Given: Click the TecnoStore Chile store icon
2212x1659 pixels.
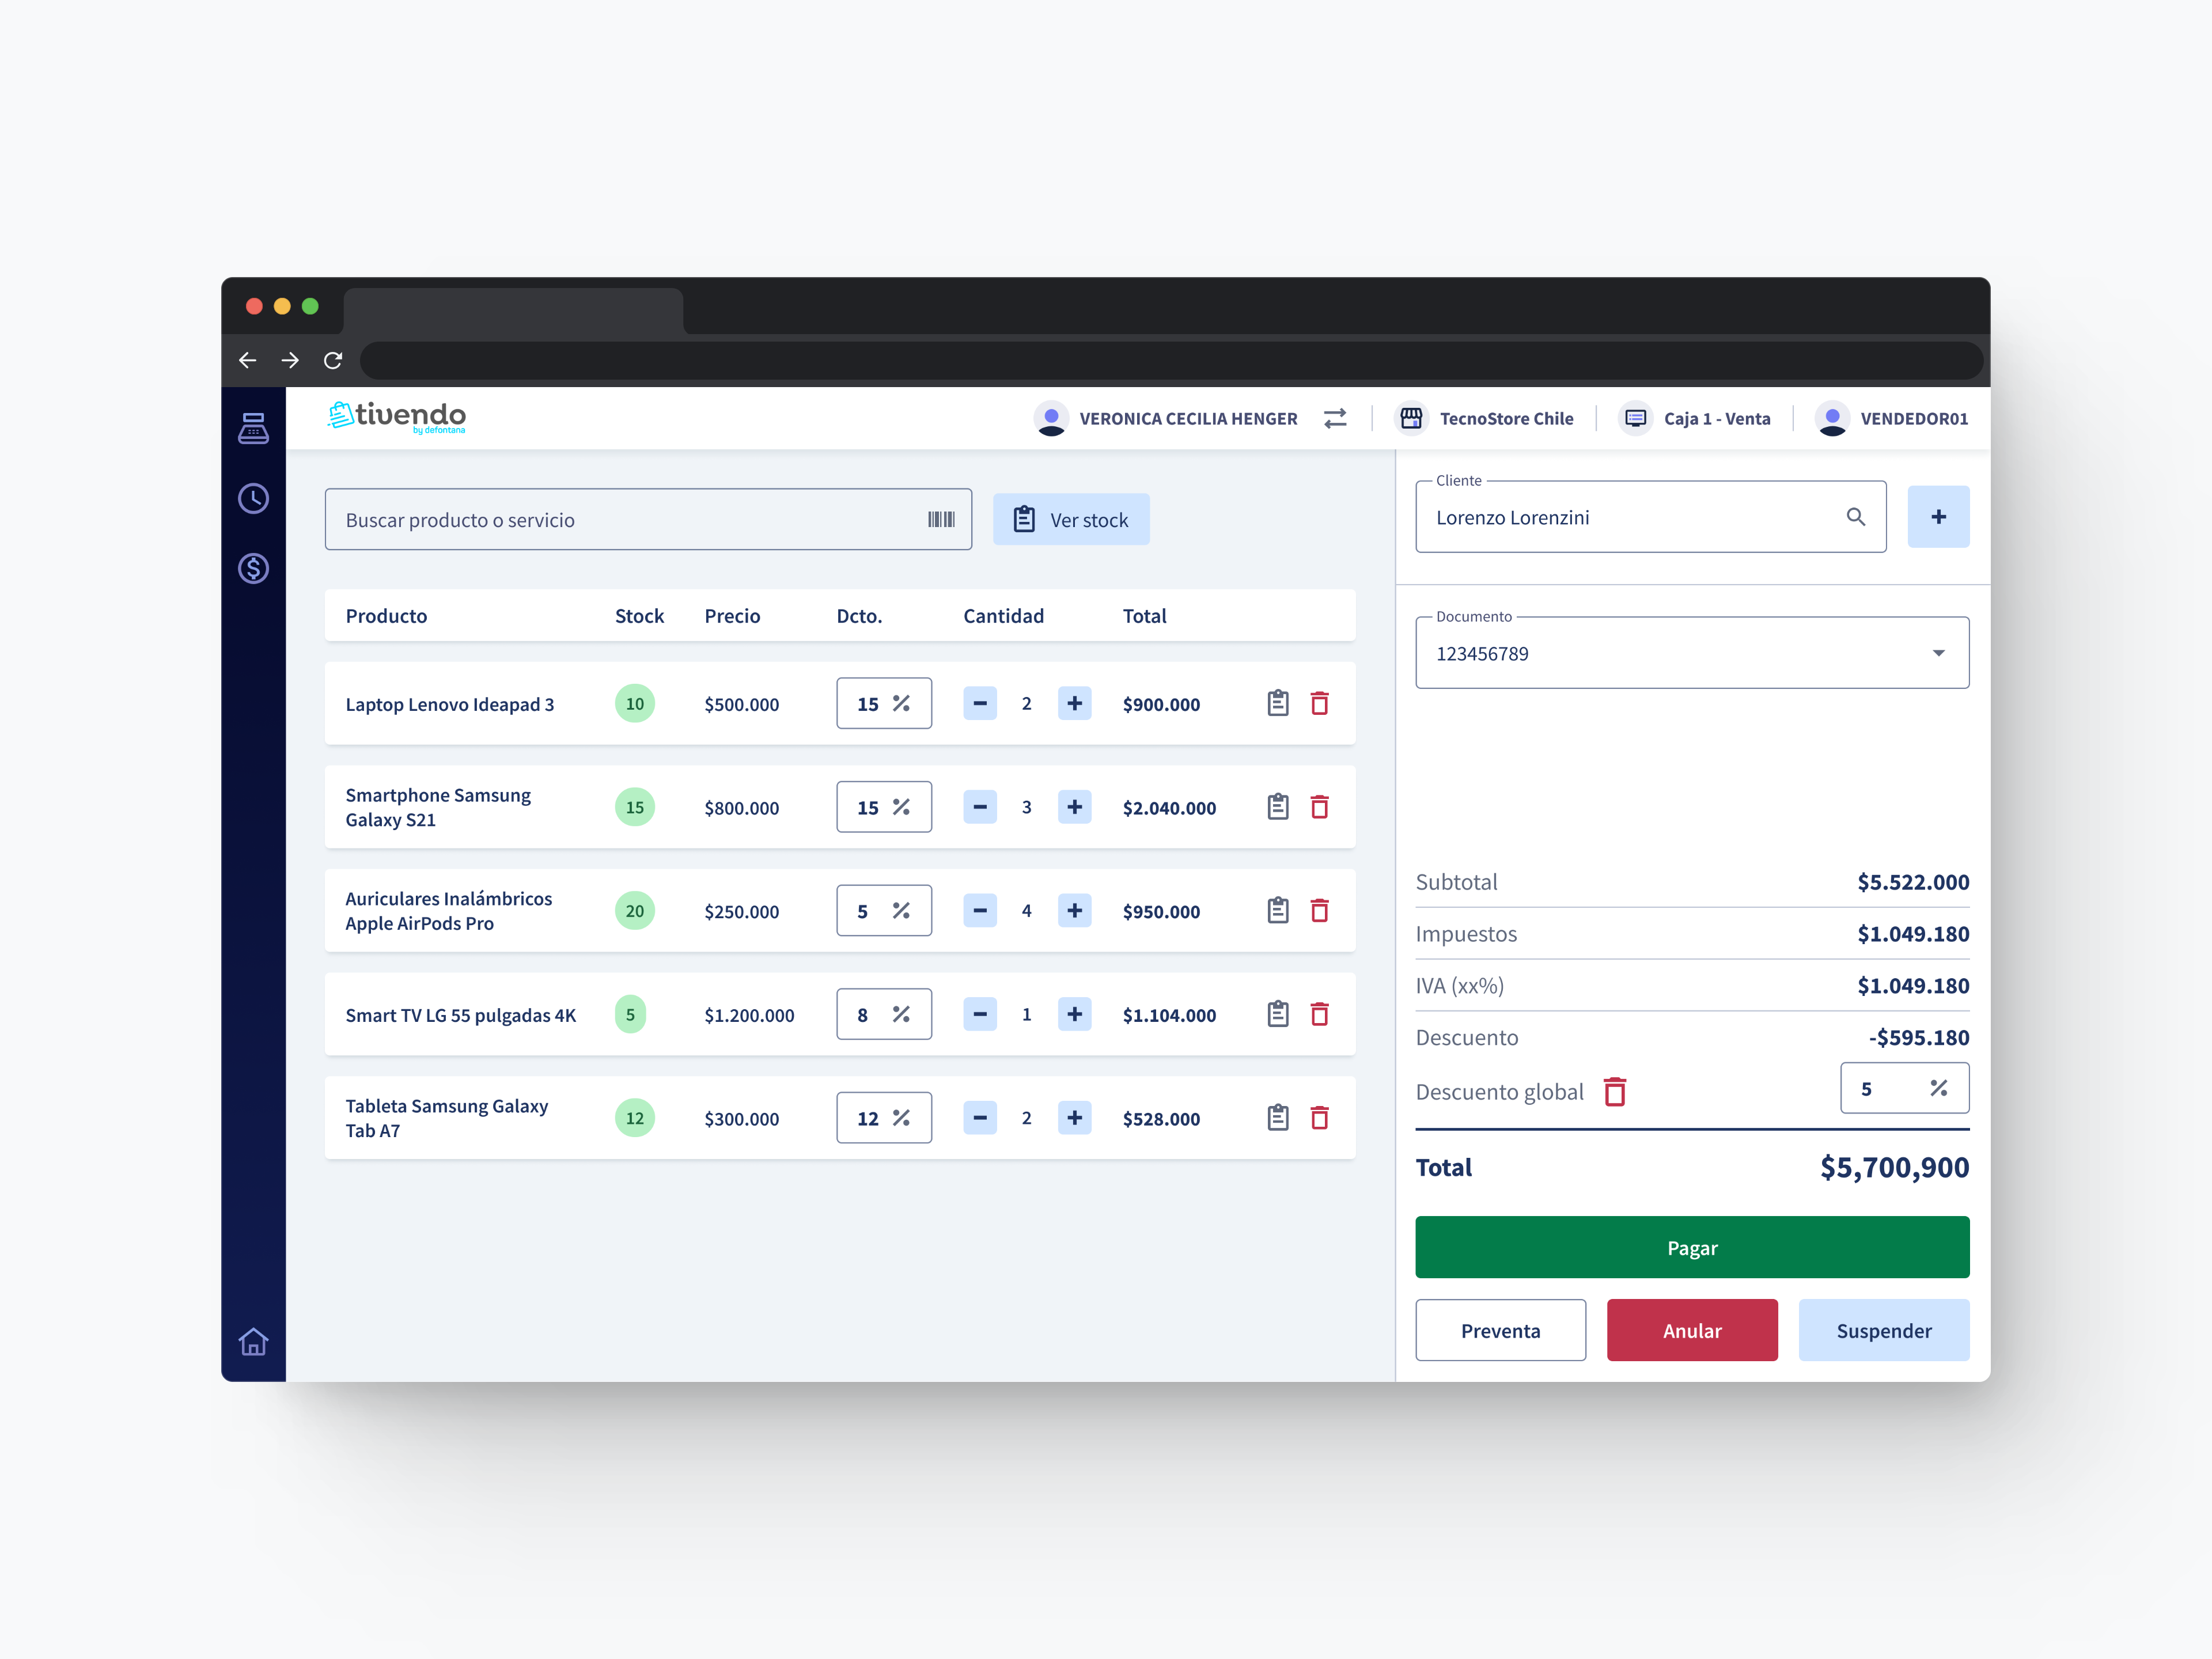Looking at the screenshot, I should pyautogui.click(x=1411, y=418).
